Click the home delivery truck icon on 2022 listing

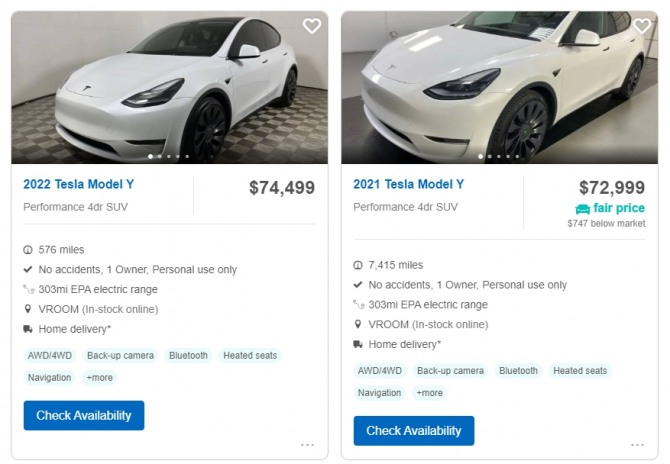click(x=28, y=329)
